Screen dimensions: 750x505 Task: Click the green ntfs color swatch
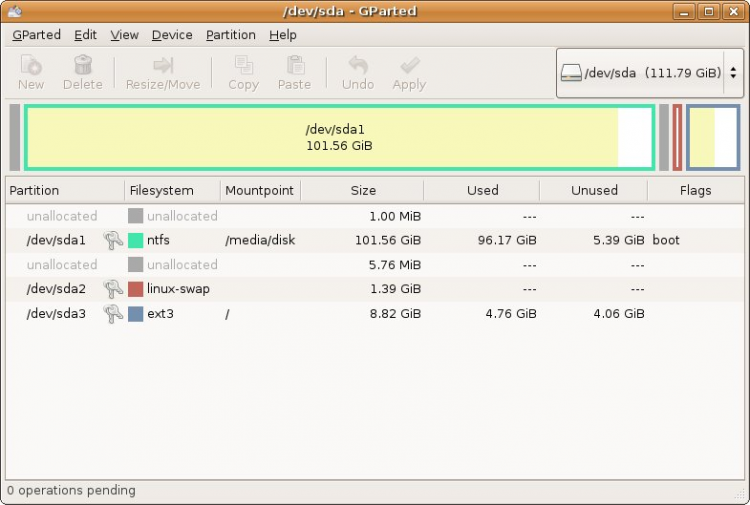[136, 240]
